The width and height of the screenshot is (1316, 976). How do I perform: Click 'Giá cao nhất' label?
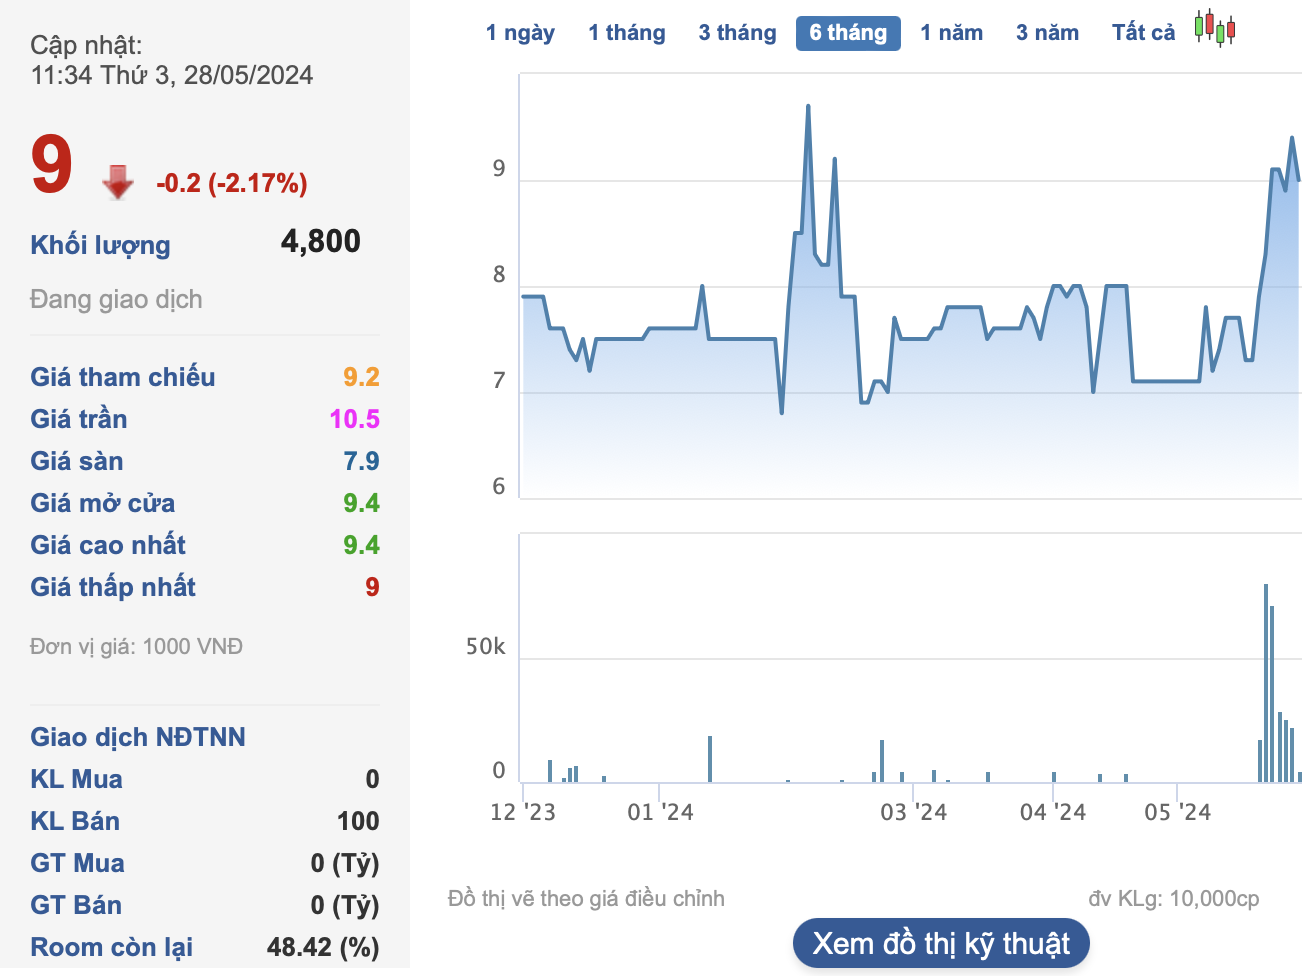[x=108, y=545]
